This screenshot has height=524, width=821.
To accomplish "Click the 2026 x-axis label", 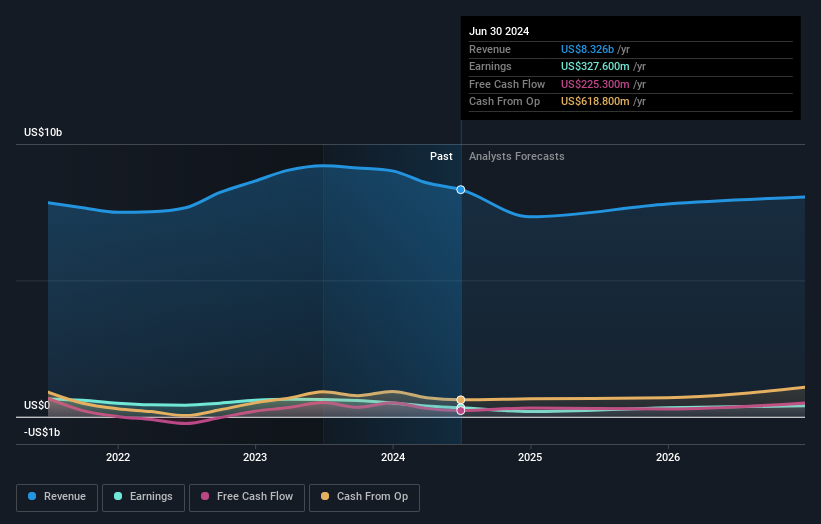I will click(x=668, y=457).
